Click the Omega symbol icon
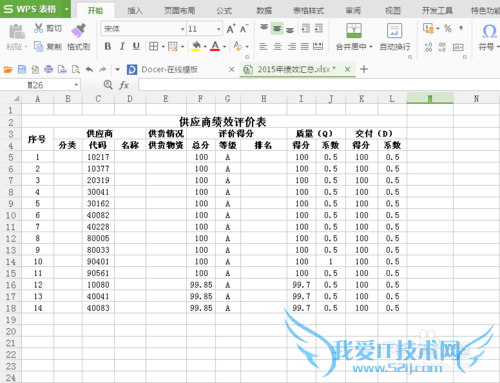The height and width of the screenshot is (383, 500). pos(489,31)
